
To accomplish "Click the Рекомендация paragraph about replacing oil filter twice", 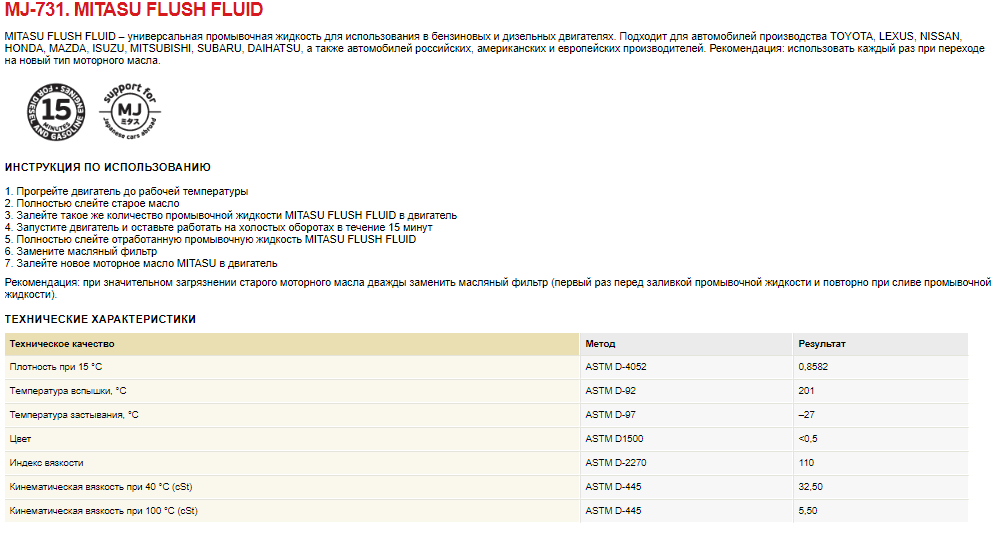I will (498, 289).
